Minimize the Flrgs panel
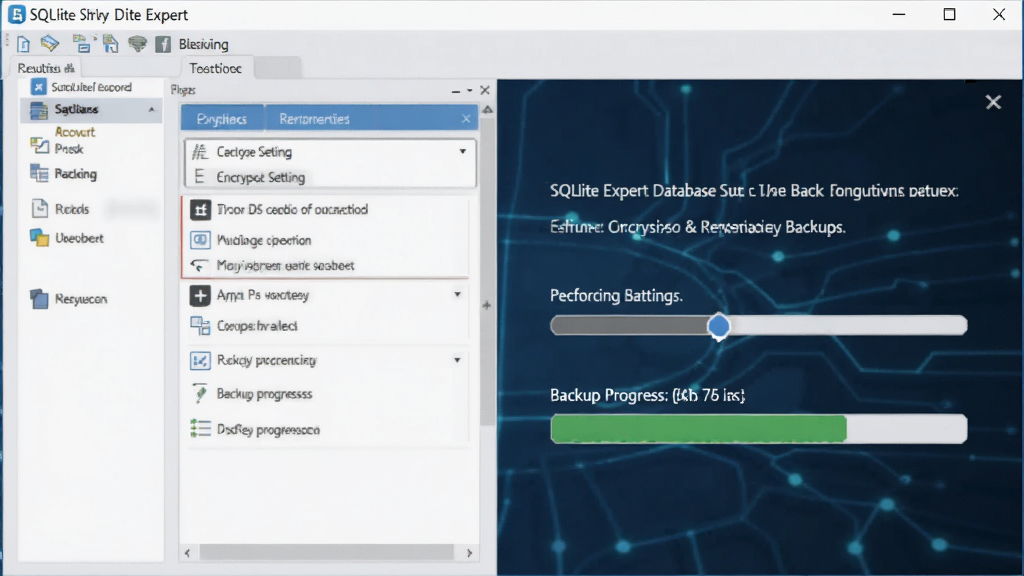The image size is (1024, 576). [456, 91]
